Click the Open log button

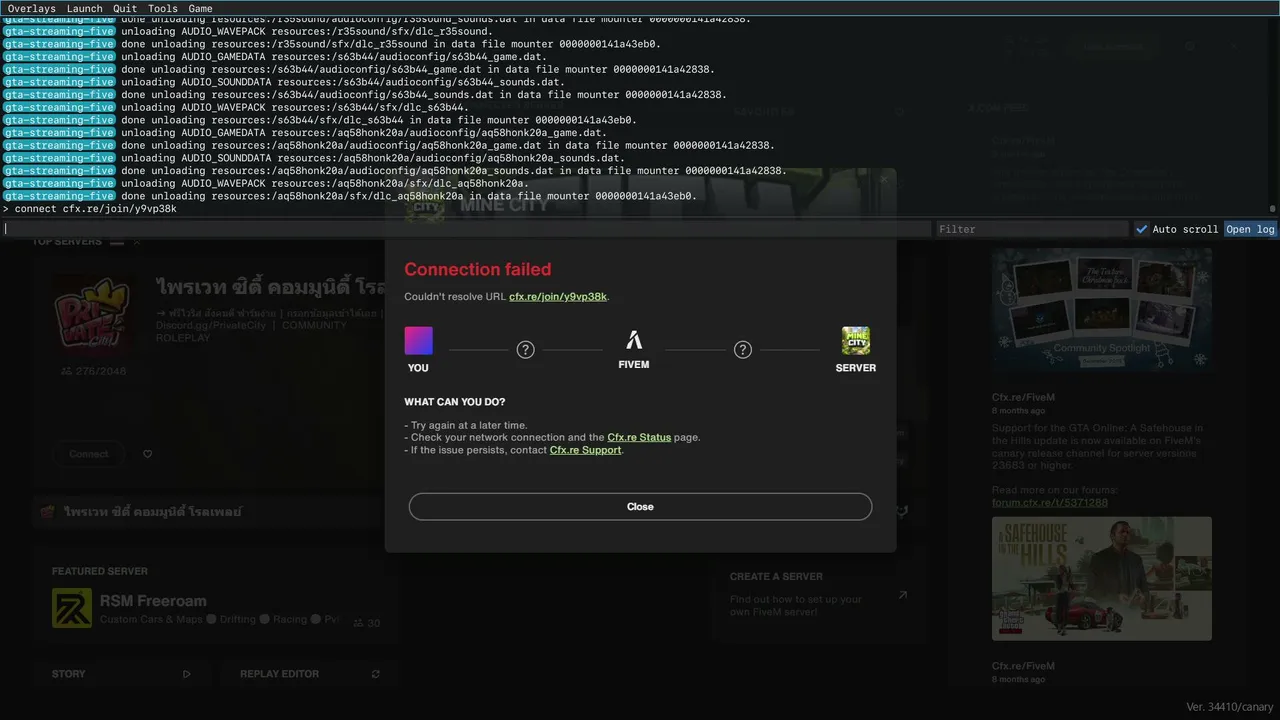[1251, 229]
